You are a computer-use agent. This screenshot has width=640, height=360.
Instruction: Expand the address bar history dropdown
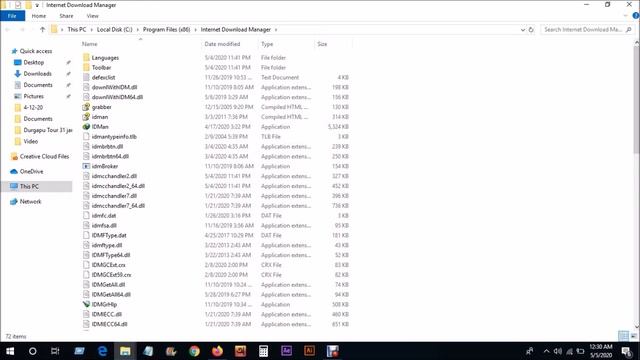[x=522, y=29]
